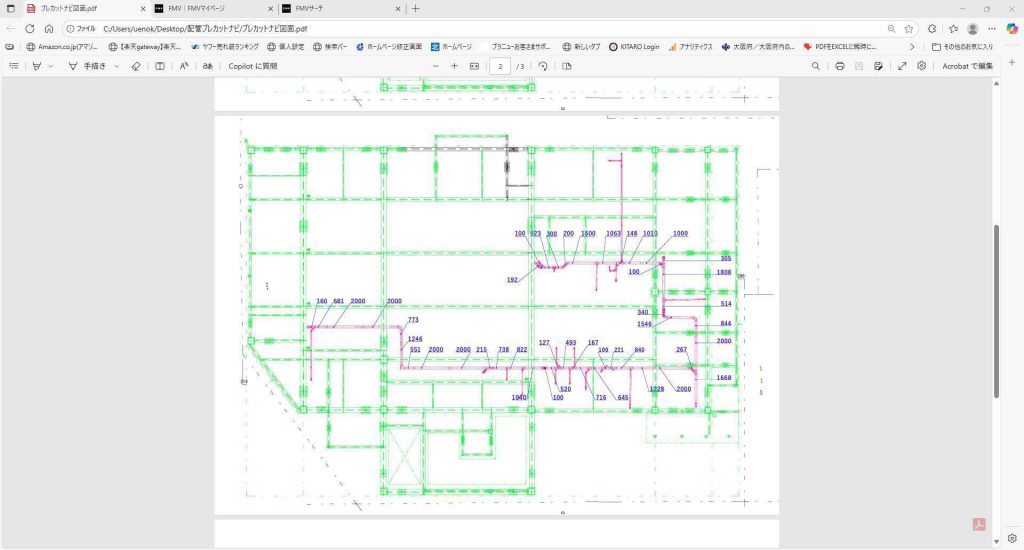Open その他のお気に入り folder
The width and height of the screenshot is (1024, 550).
963,47
